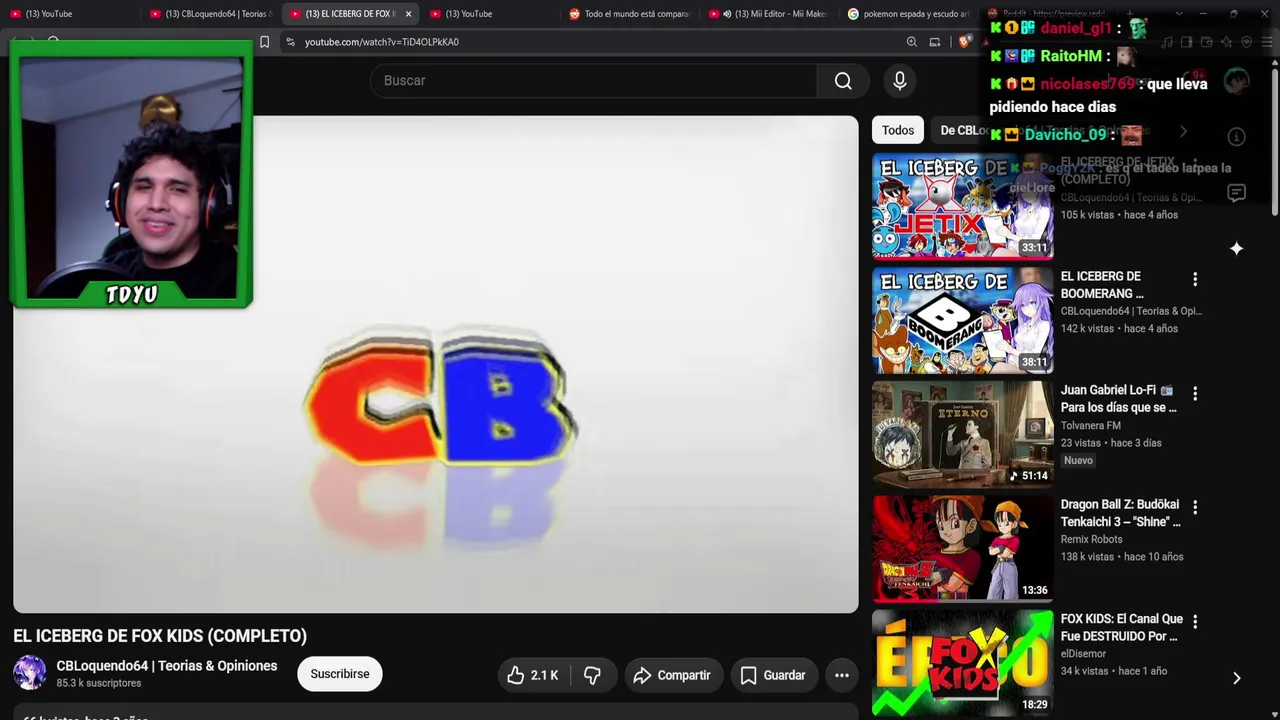Image resolution: width=1280 pixels, height=720 pixels.
Task: Open the EL ICEBERG DE JETIX thumbnail
Action: [962, 207]
